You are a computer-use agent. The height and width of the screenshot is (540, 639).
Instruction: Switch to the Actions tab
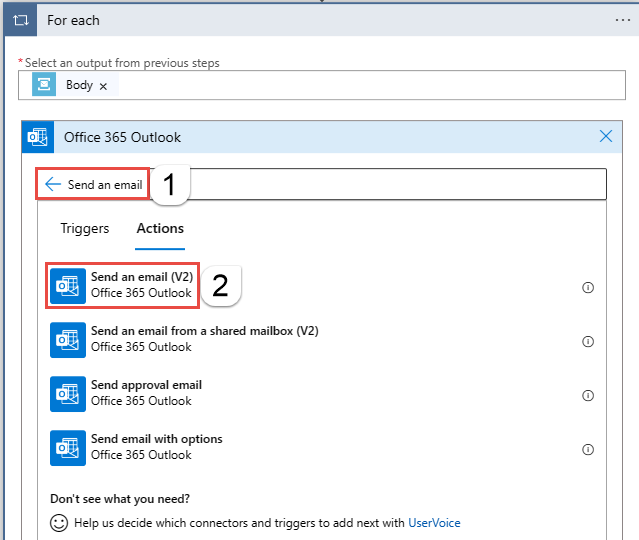(160, 228)
